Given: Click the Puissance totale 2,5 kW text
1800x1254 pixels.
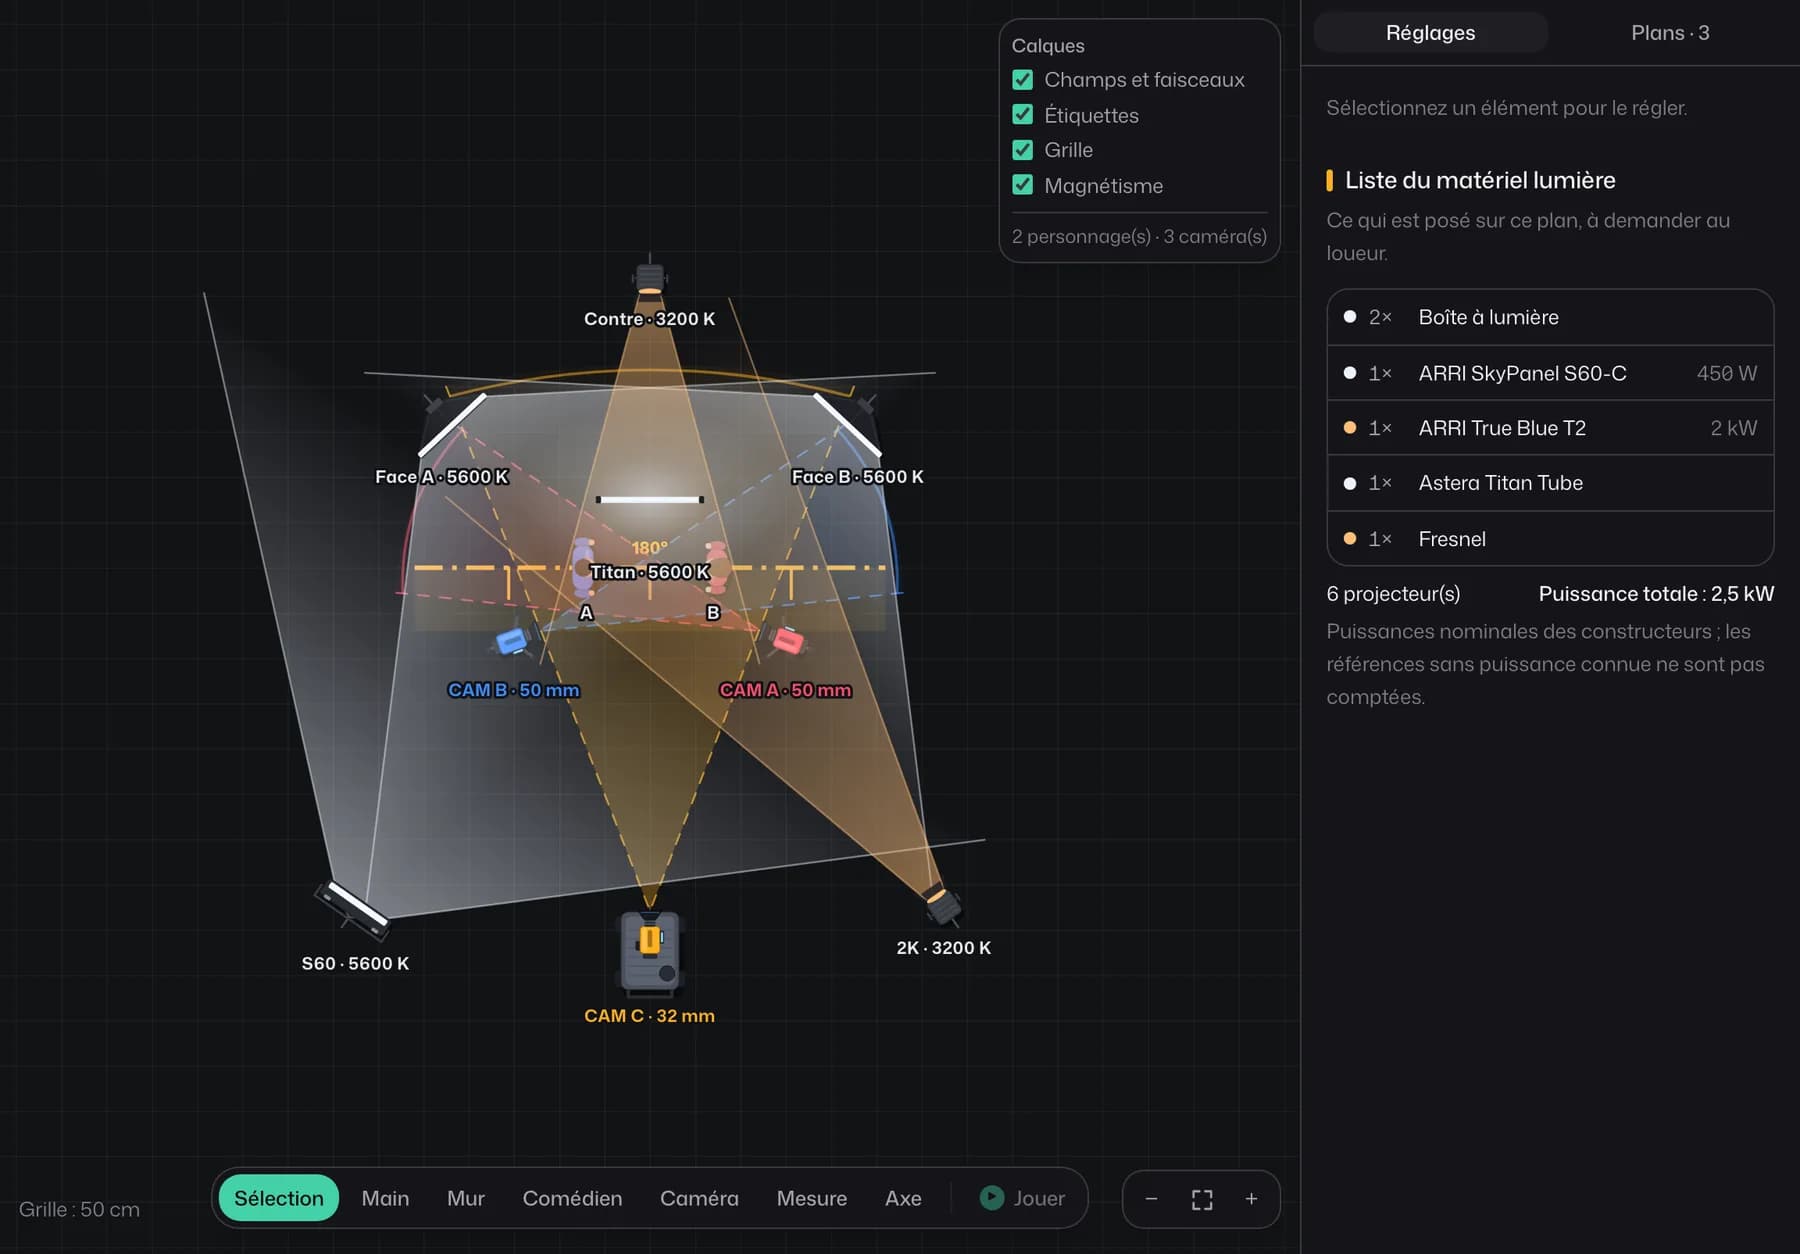Looking at the screenshot, I should [x=1656, y=594].
